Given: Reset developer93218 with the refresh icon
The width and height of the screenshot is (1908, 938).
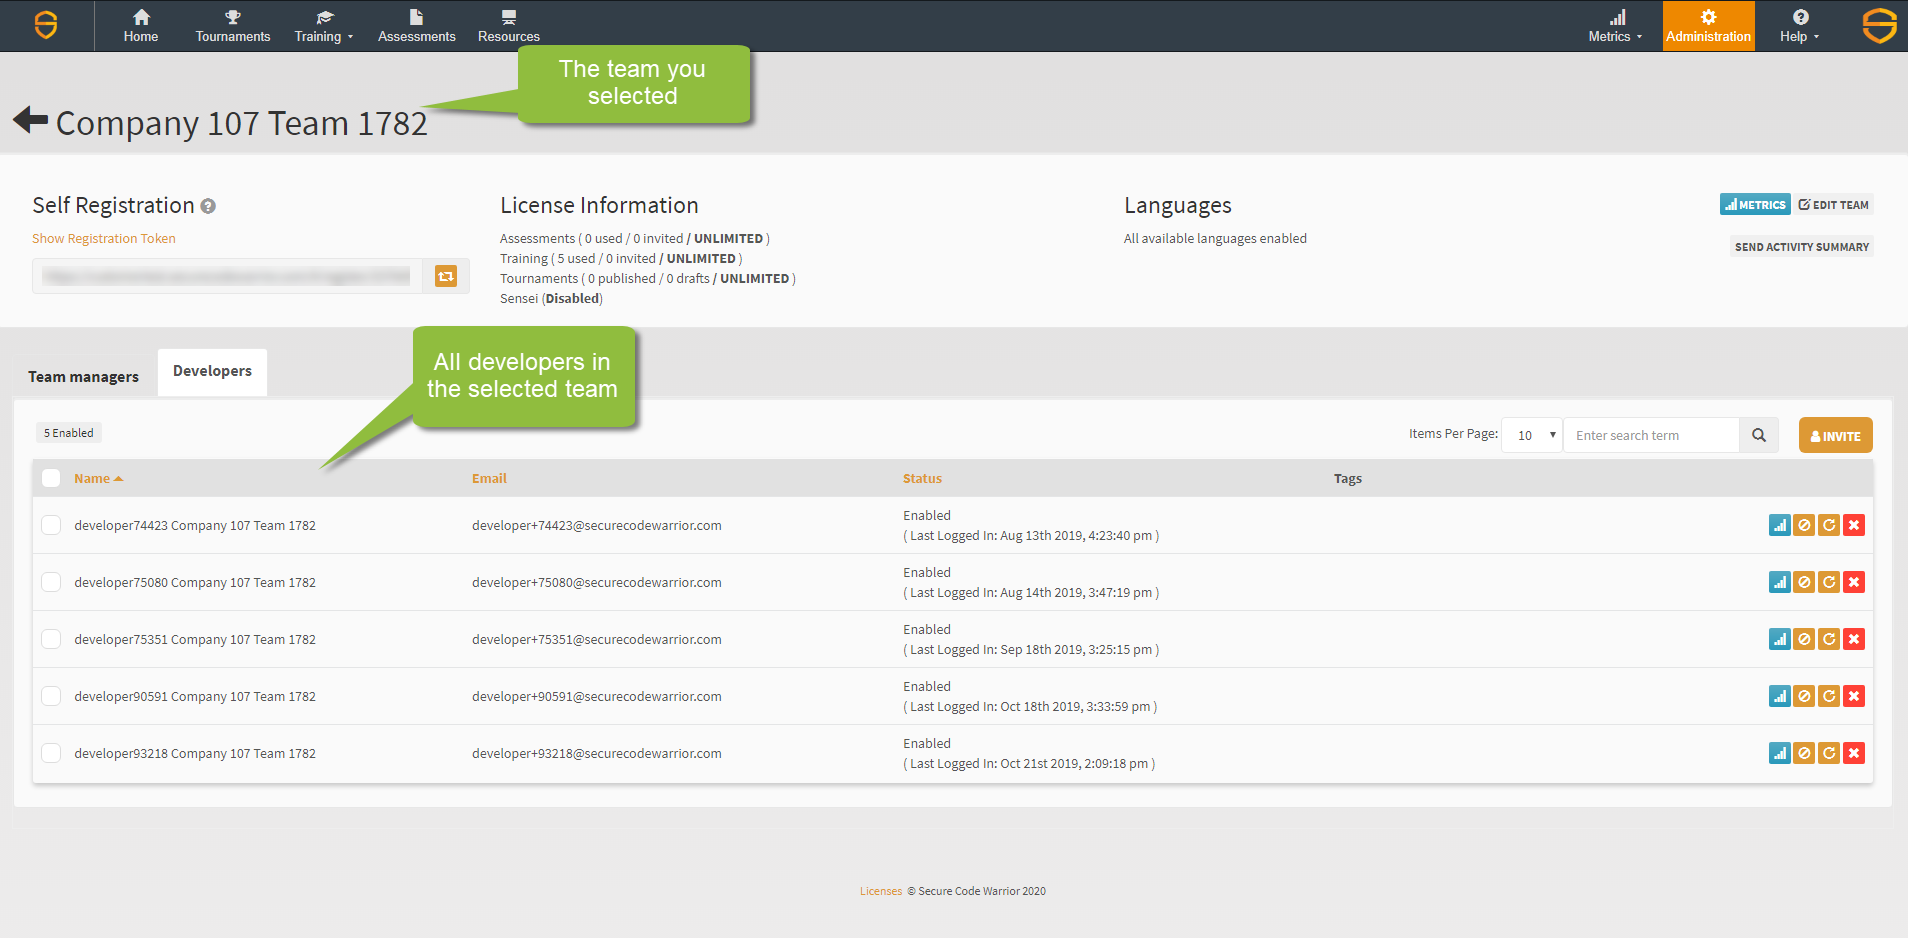Looking at the screenshot, I should click(x=1829, y=753).
